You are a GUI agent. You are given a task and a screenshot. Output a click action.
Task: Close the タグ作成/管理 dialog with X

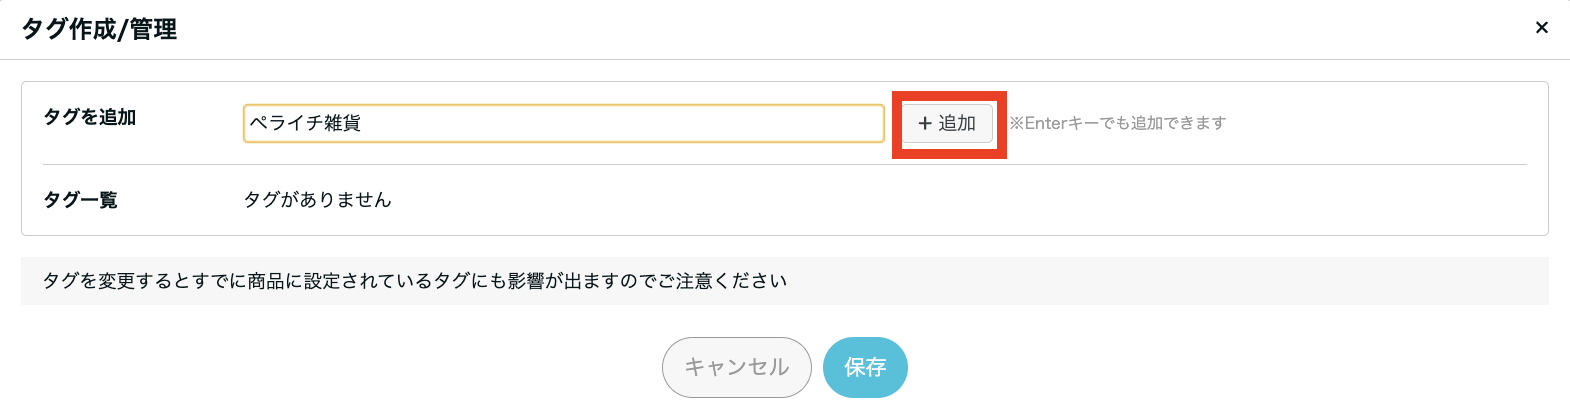click(1541, 28)
